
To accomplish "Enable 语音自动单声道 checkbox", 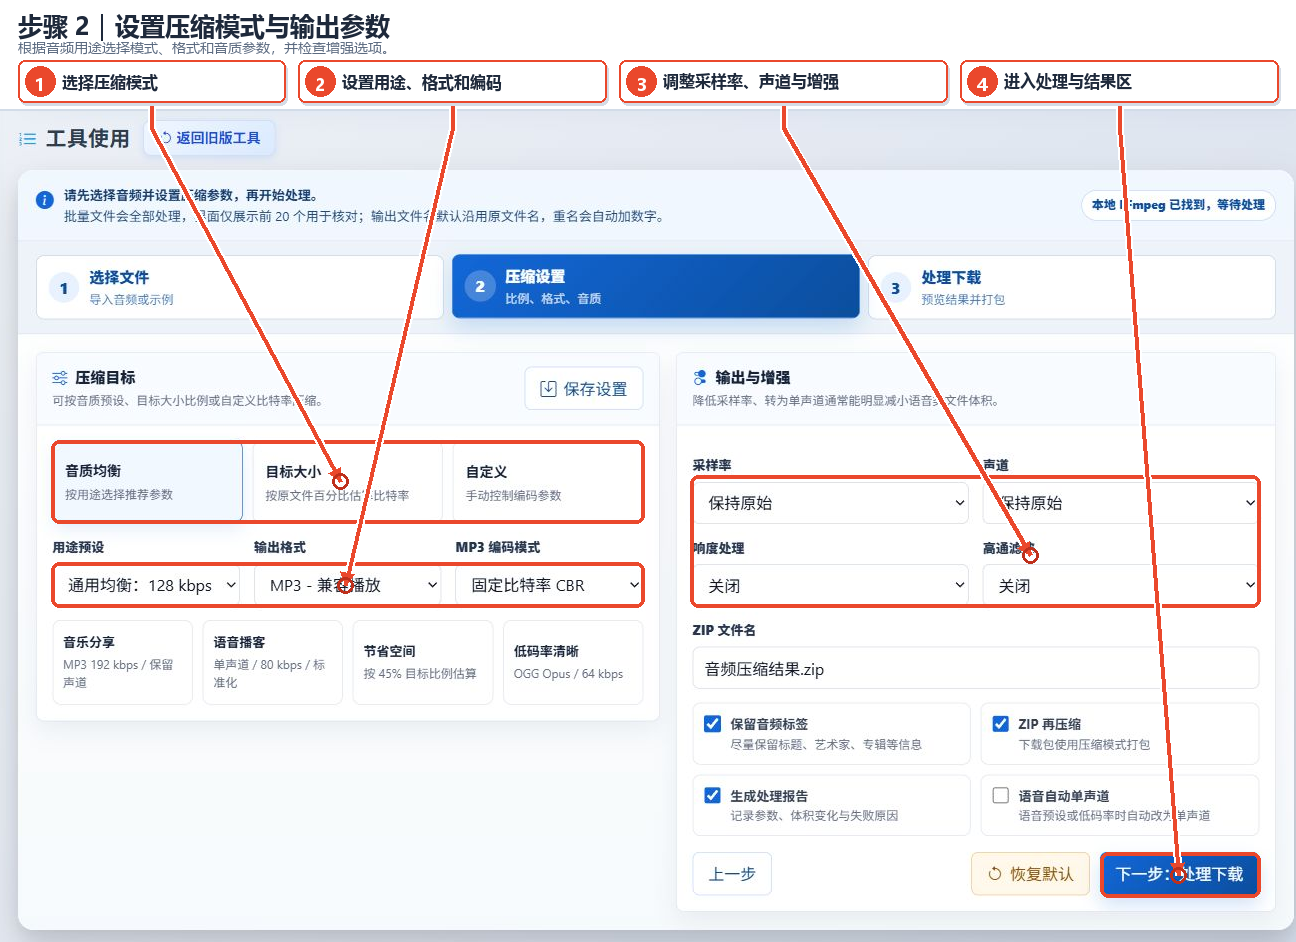I will click(1001, 796).
